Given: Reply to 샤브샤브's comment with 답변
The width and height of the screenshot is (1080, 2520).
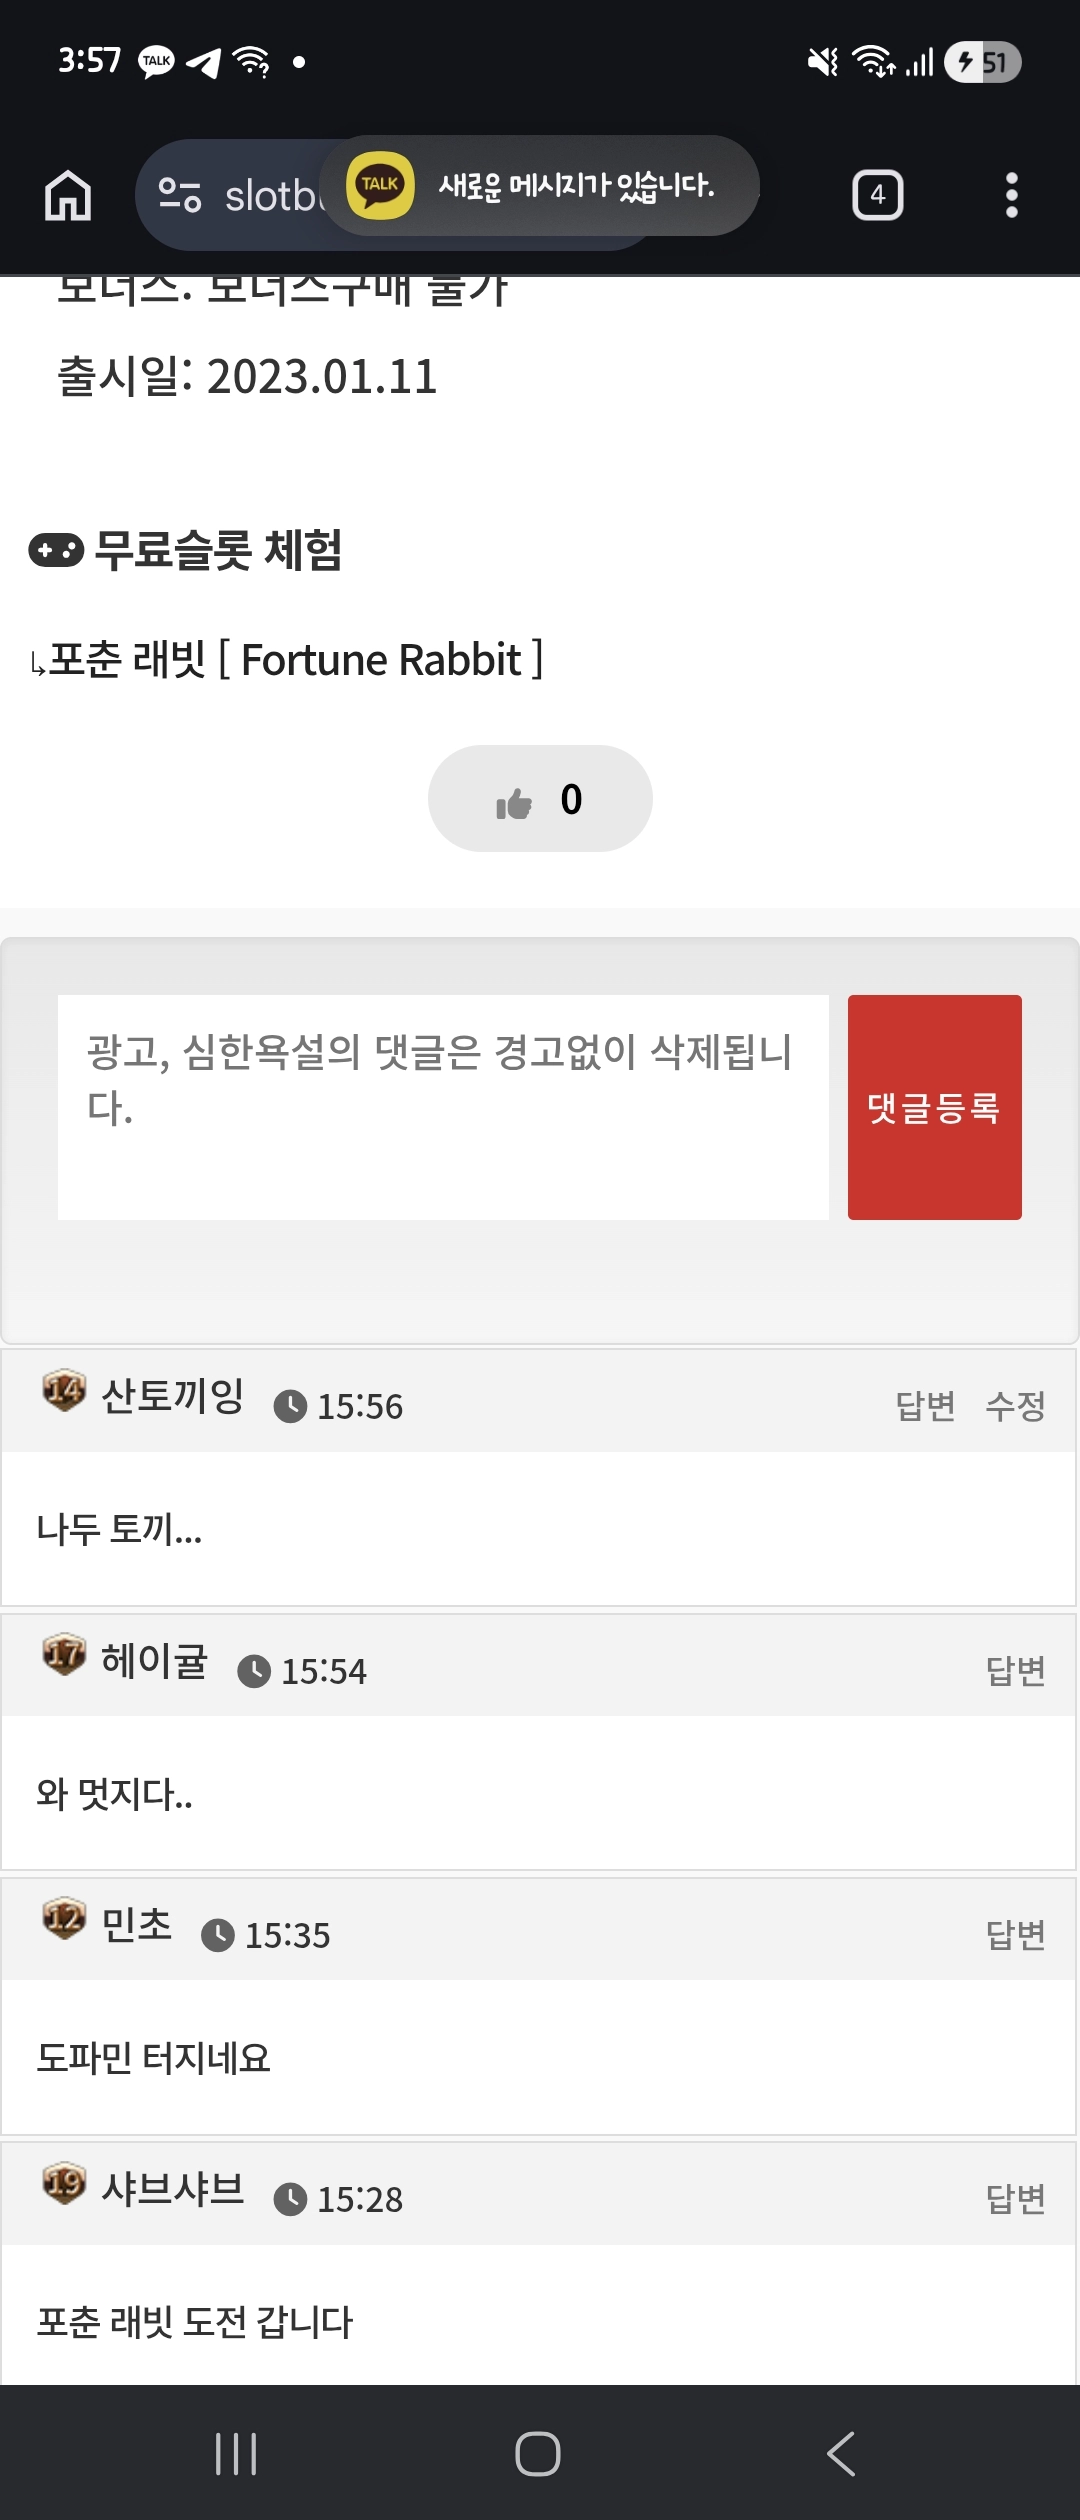Looking at the screenshot, I should pos(1015,2198).
